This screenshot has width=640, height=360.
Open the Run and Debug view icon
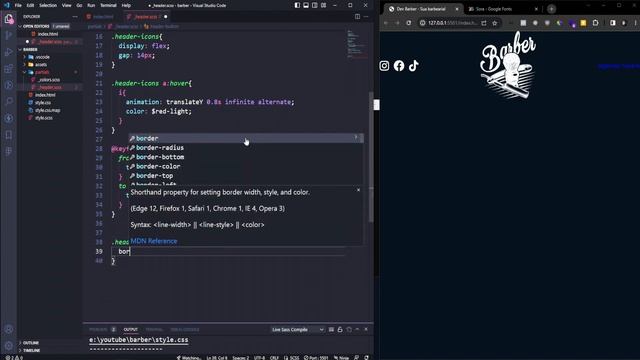pos(9,52)
